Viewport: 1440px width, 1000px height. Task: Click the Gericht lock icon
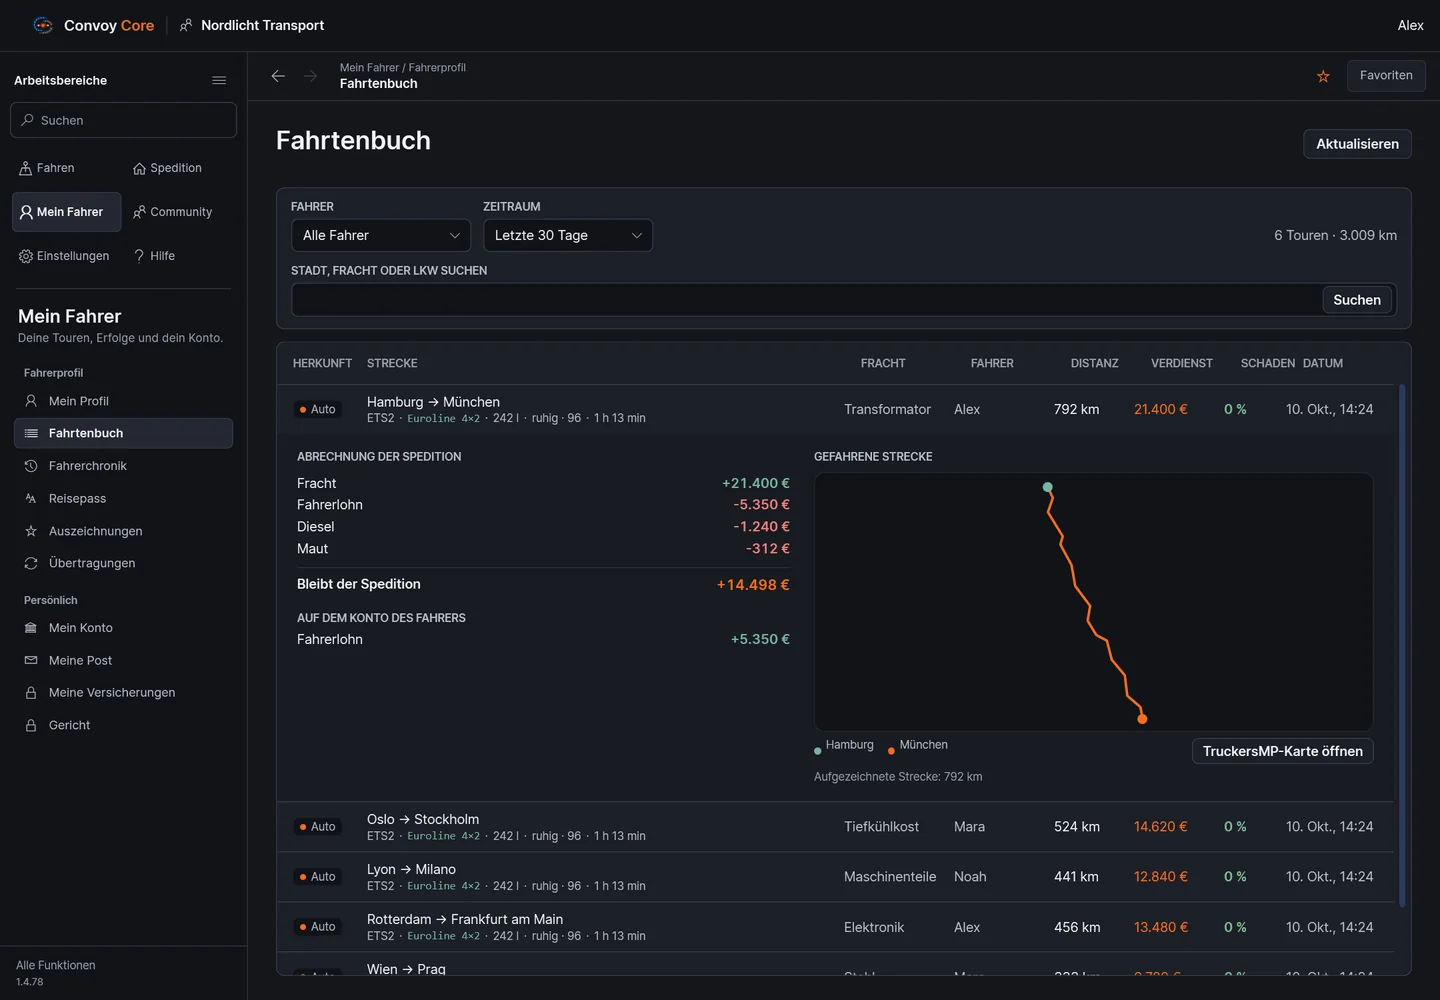point(31,725)
